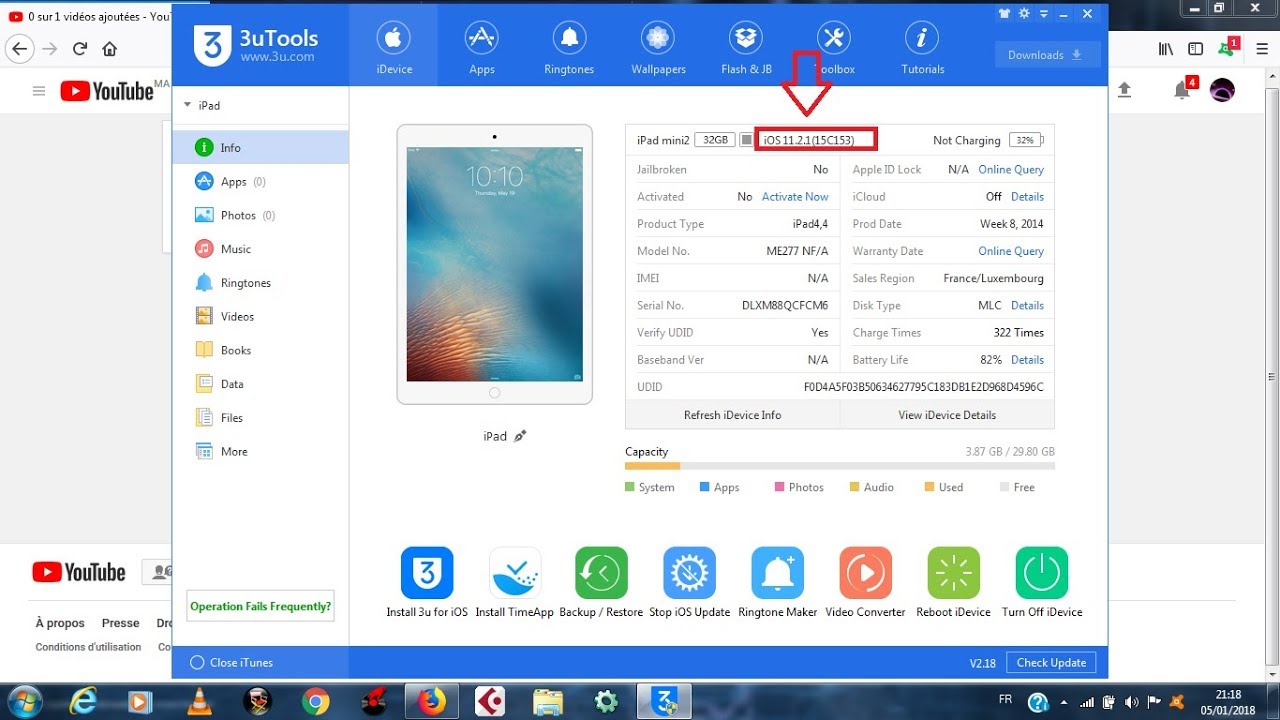Image resolution: width=1280 pixels, height=720 pixels.
Task: Click Install 3u for iOS icon
Action: (427, 573)
